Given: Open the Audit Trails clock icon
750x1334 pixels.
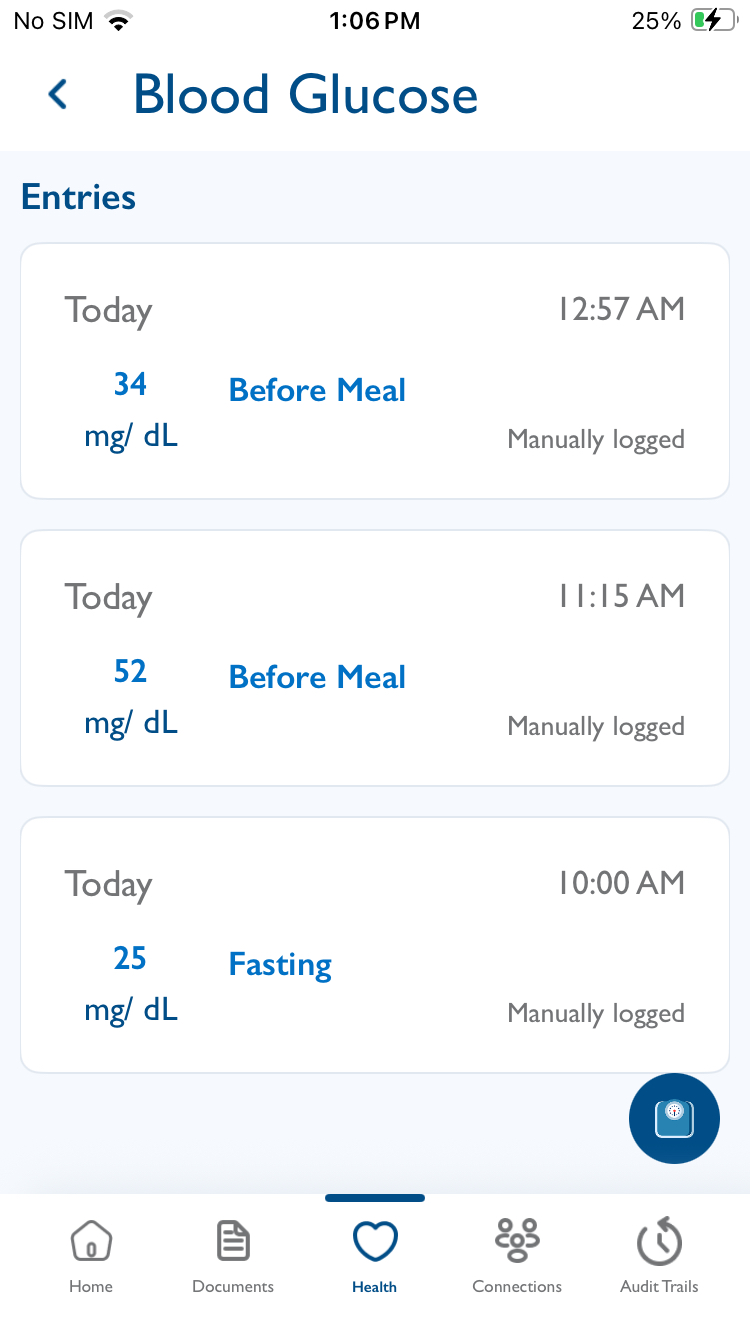Looking at the screenshot, I should pos(659,1242).
